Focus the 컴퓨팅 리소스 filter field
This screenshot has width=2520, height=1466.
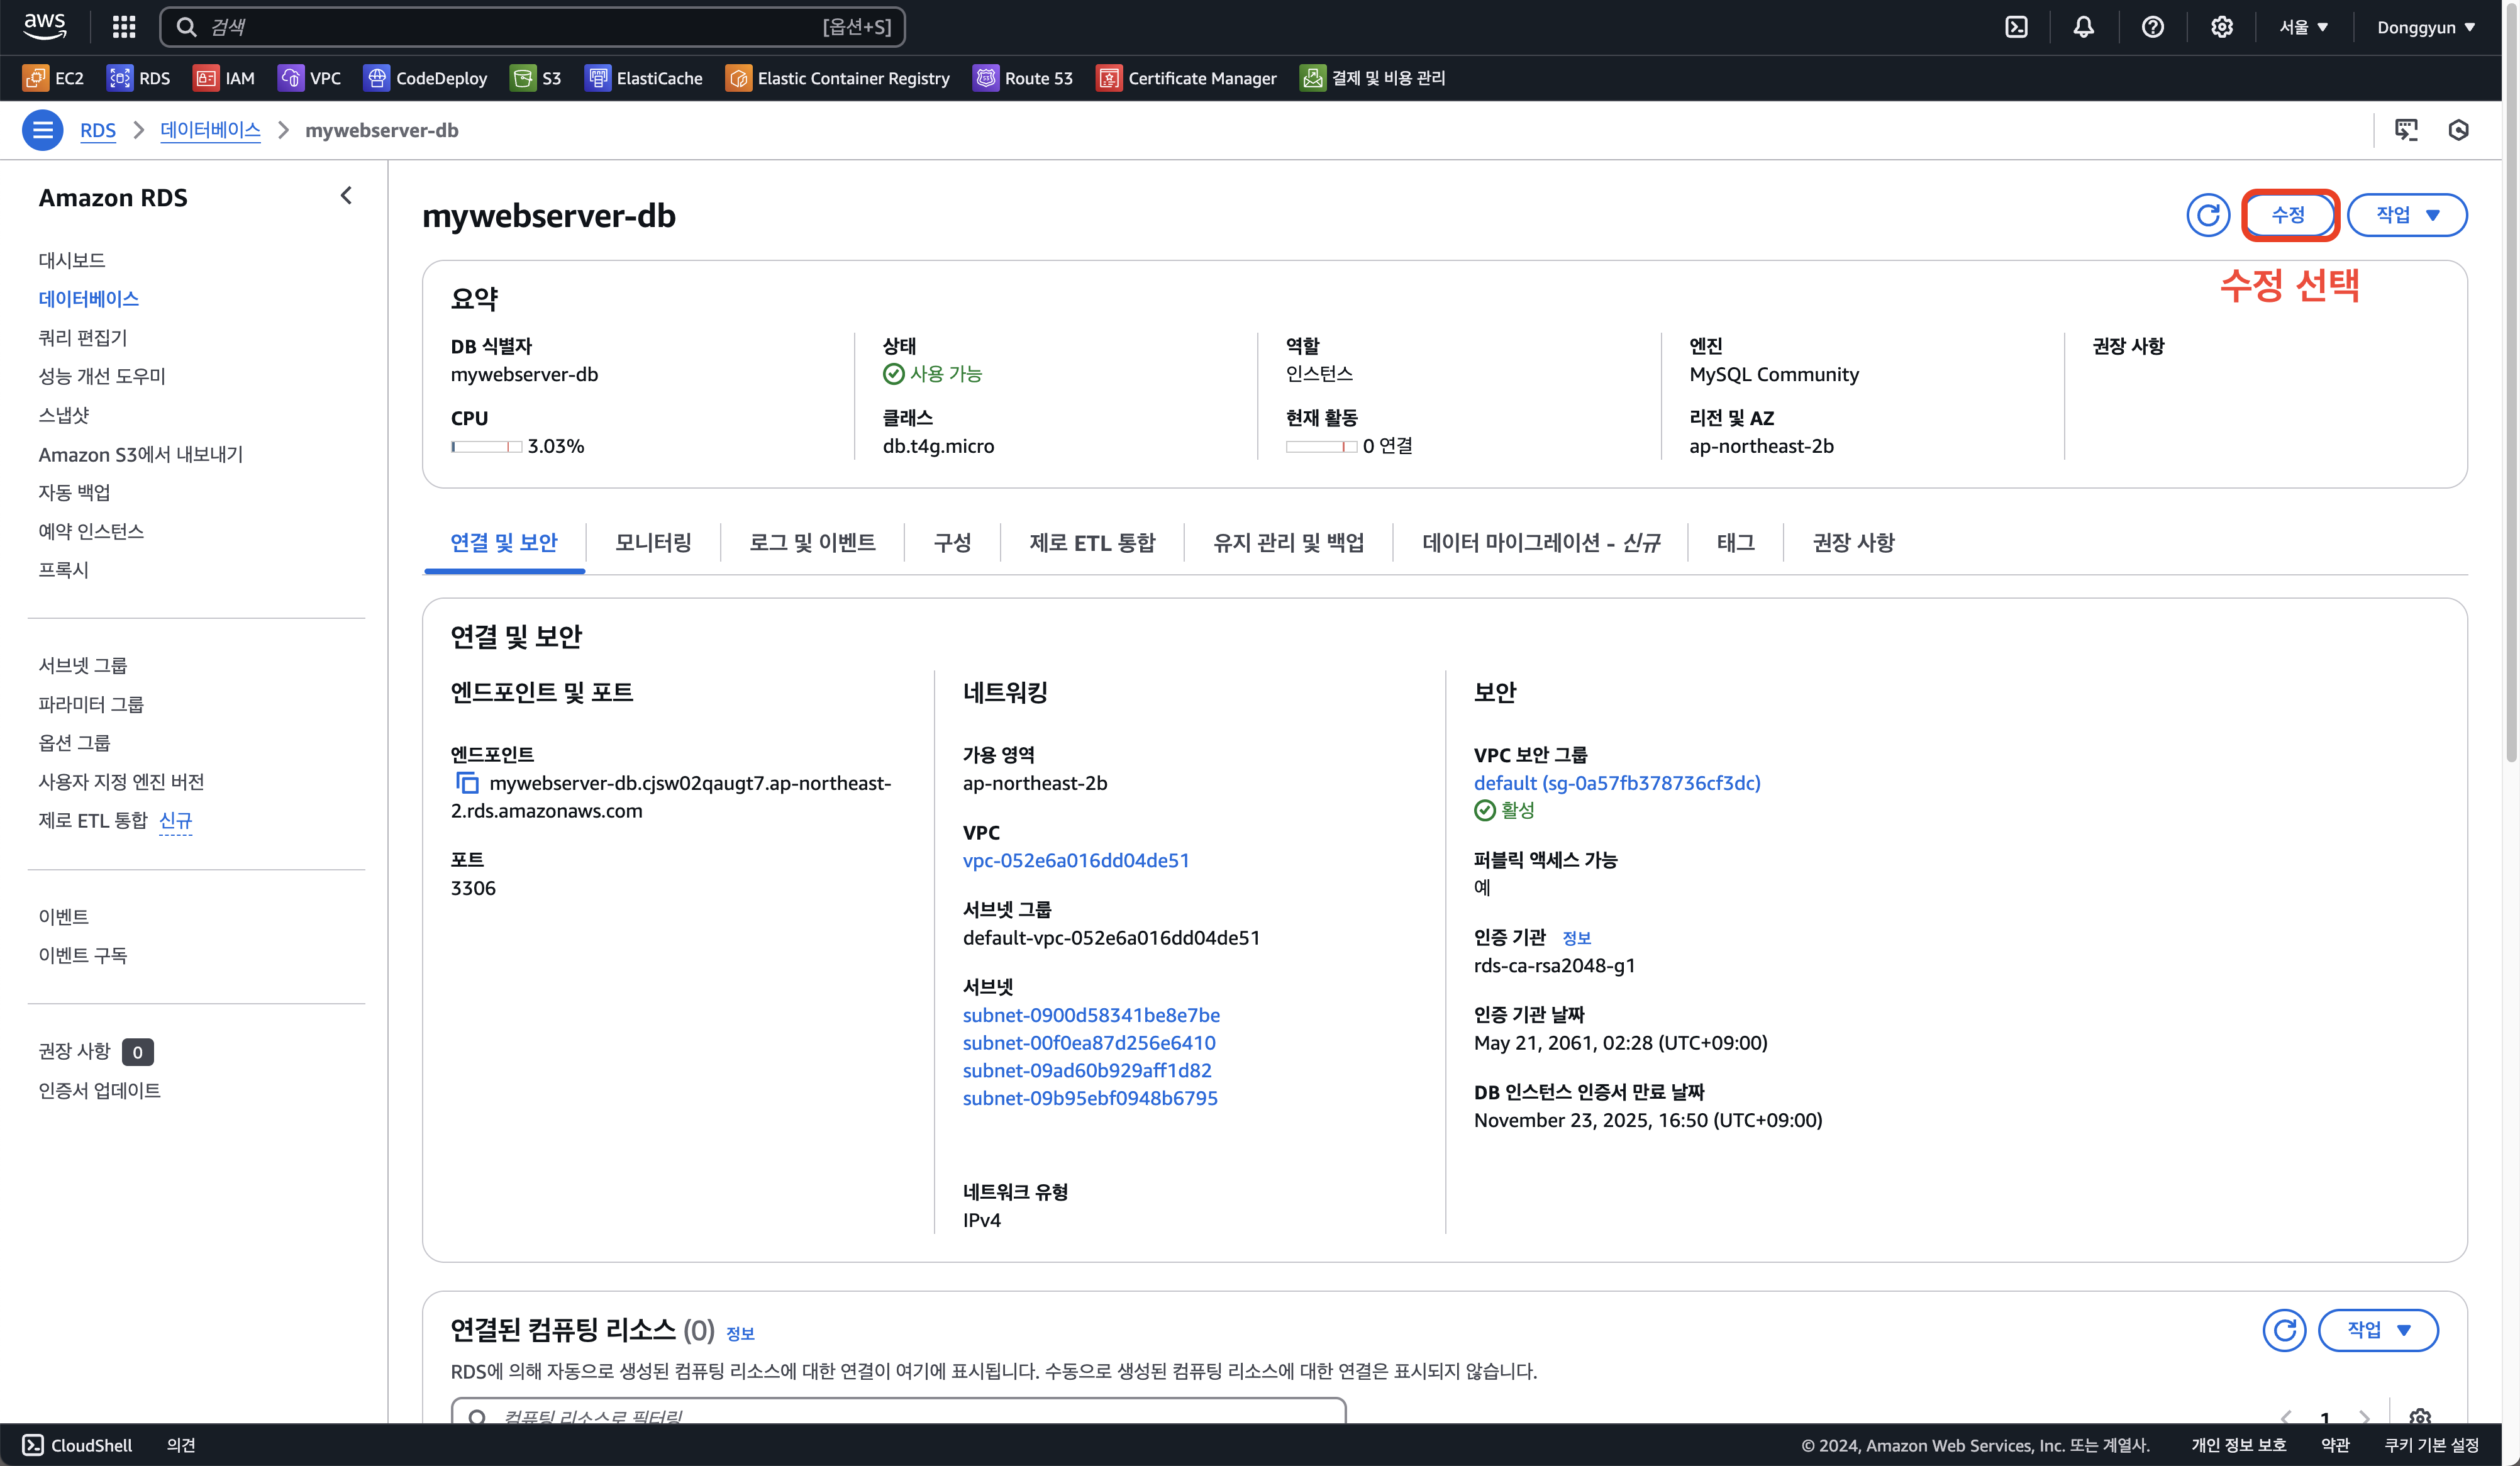click(x=898, y=1412)
